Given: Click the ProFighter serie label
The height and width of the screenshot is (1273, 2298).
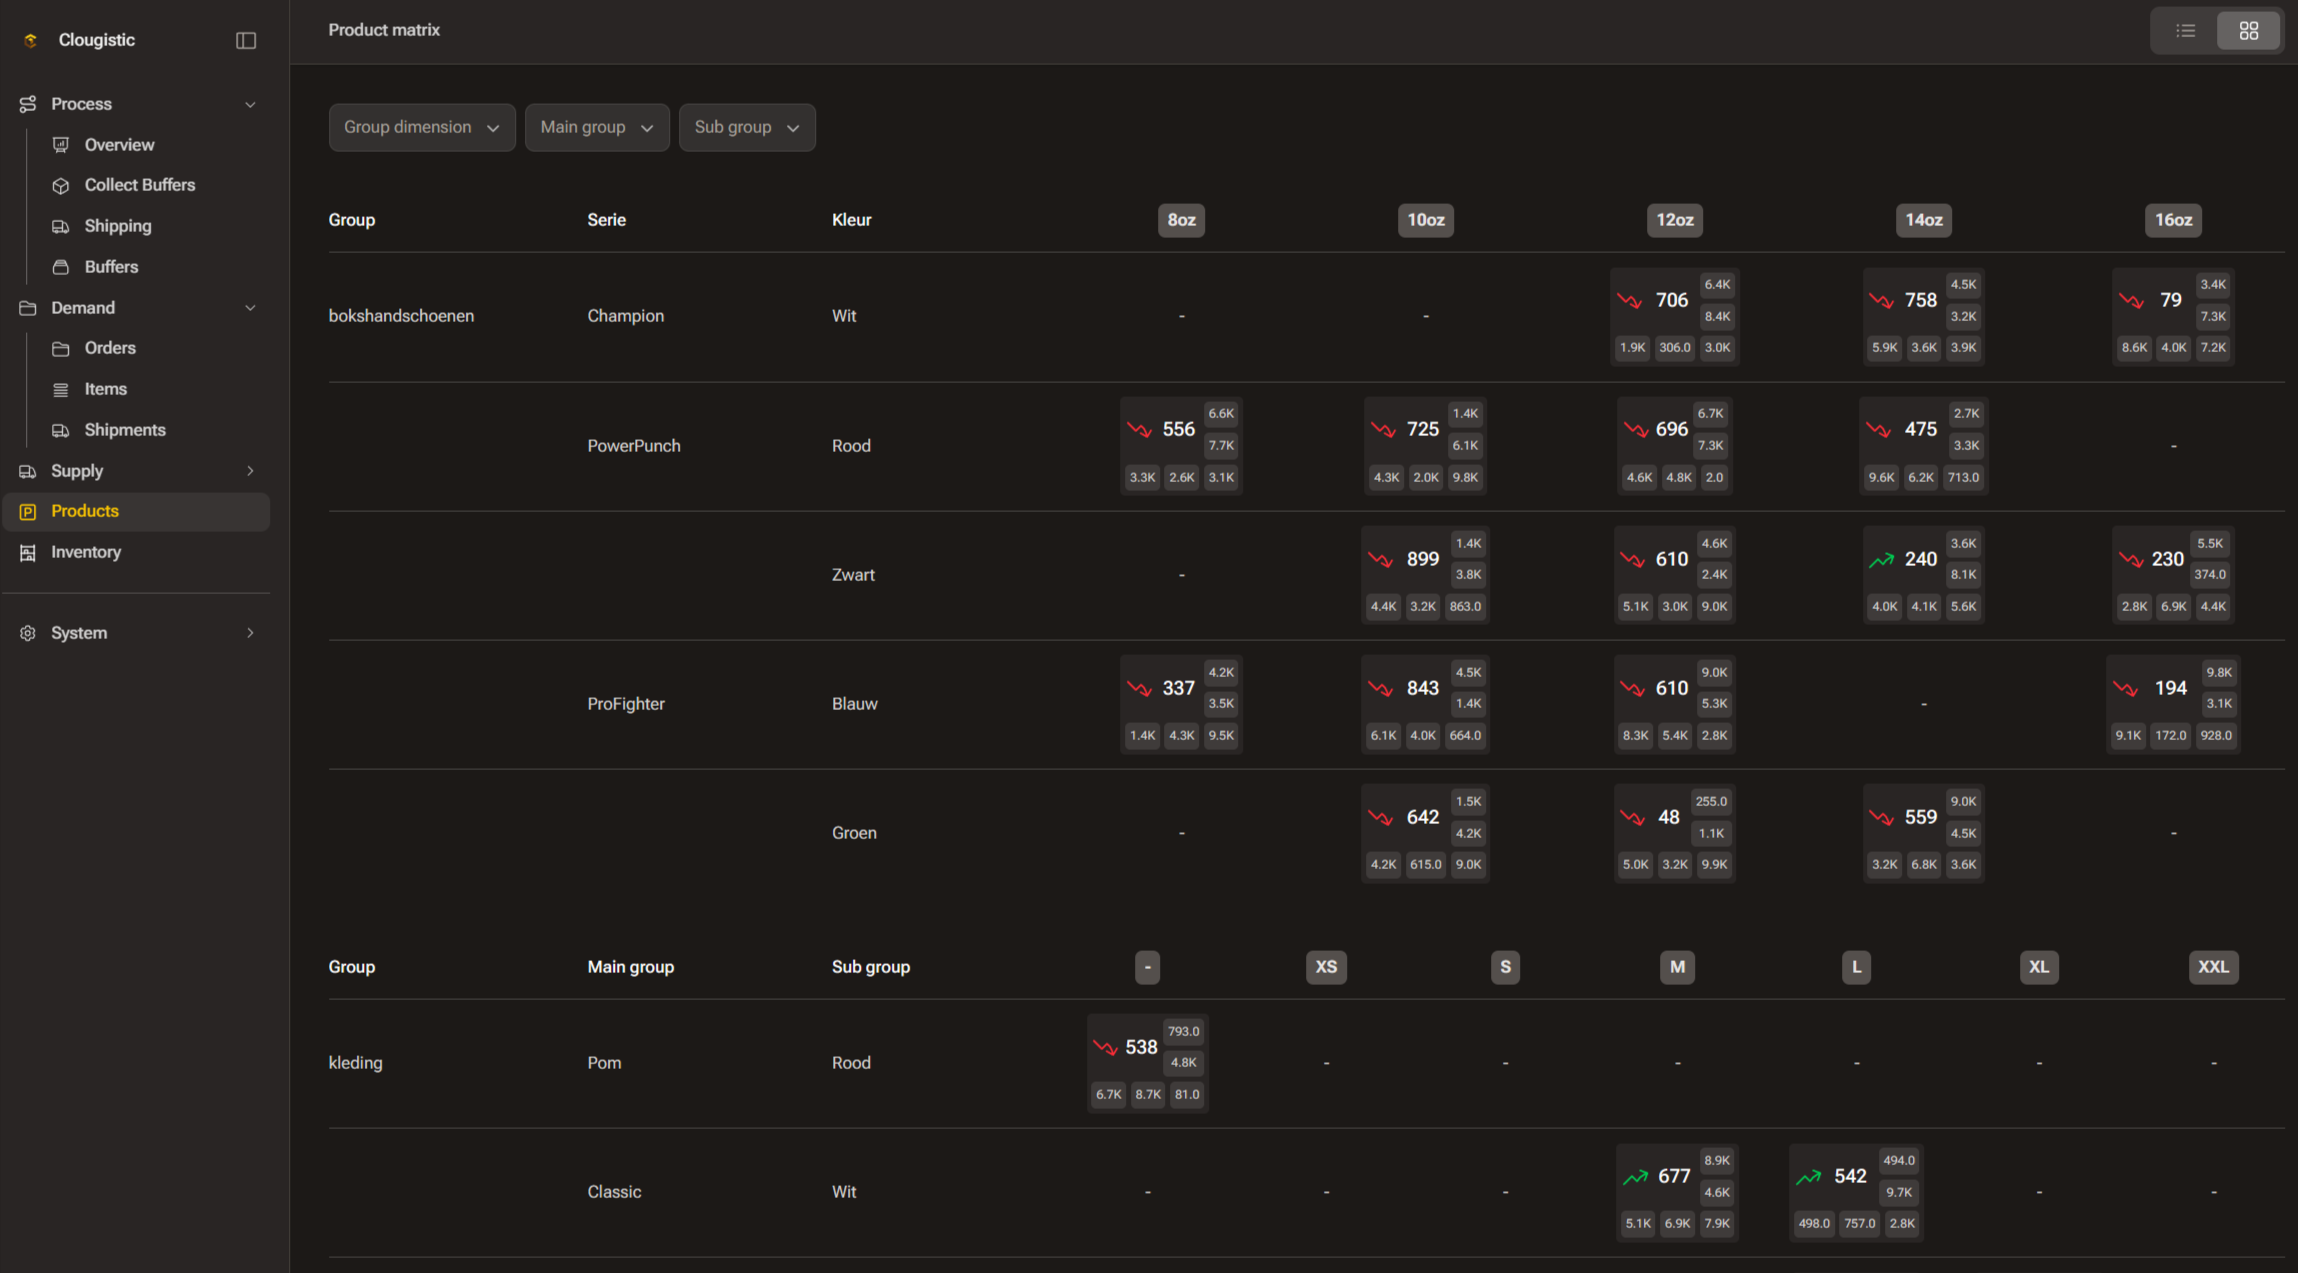Looking at the screenshot, I should [x=626, y=704].
